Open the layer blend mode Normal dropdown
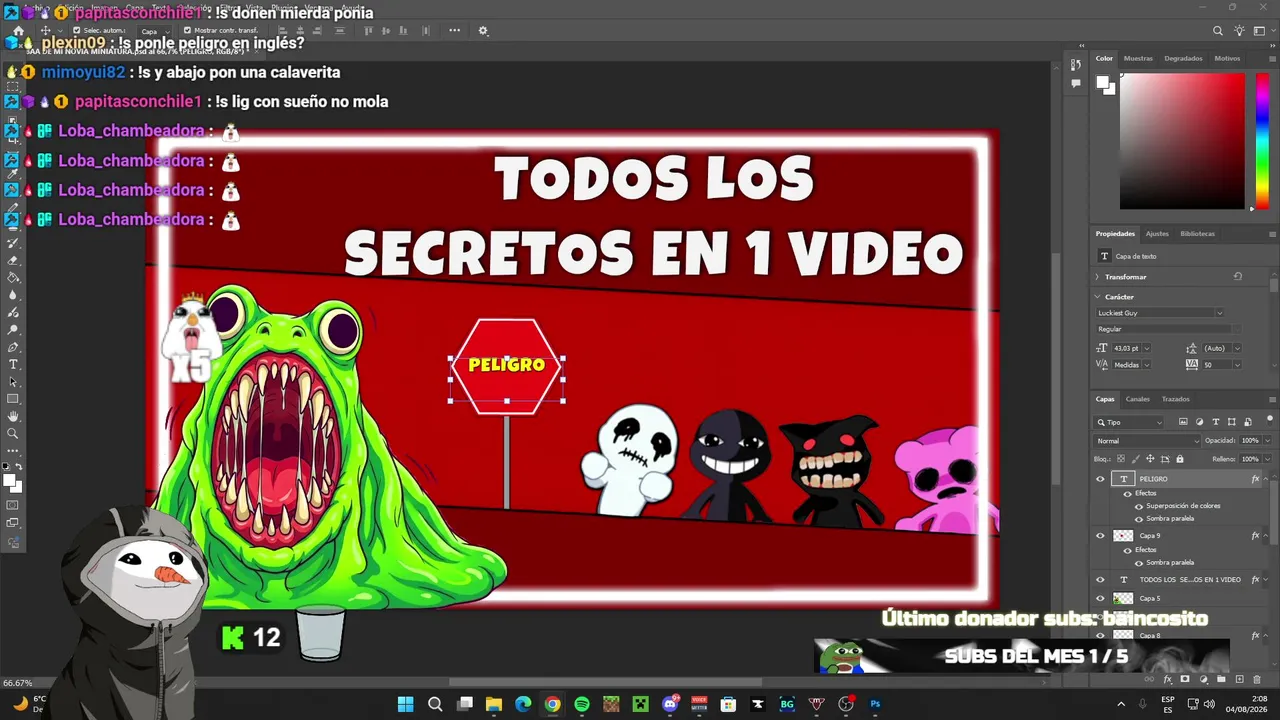The width and height of the screenshot is (1280, 720). 1148,441
